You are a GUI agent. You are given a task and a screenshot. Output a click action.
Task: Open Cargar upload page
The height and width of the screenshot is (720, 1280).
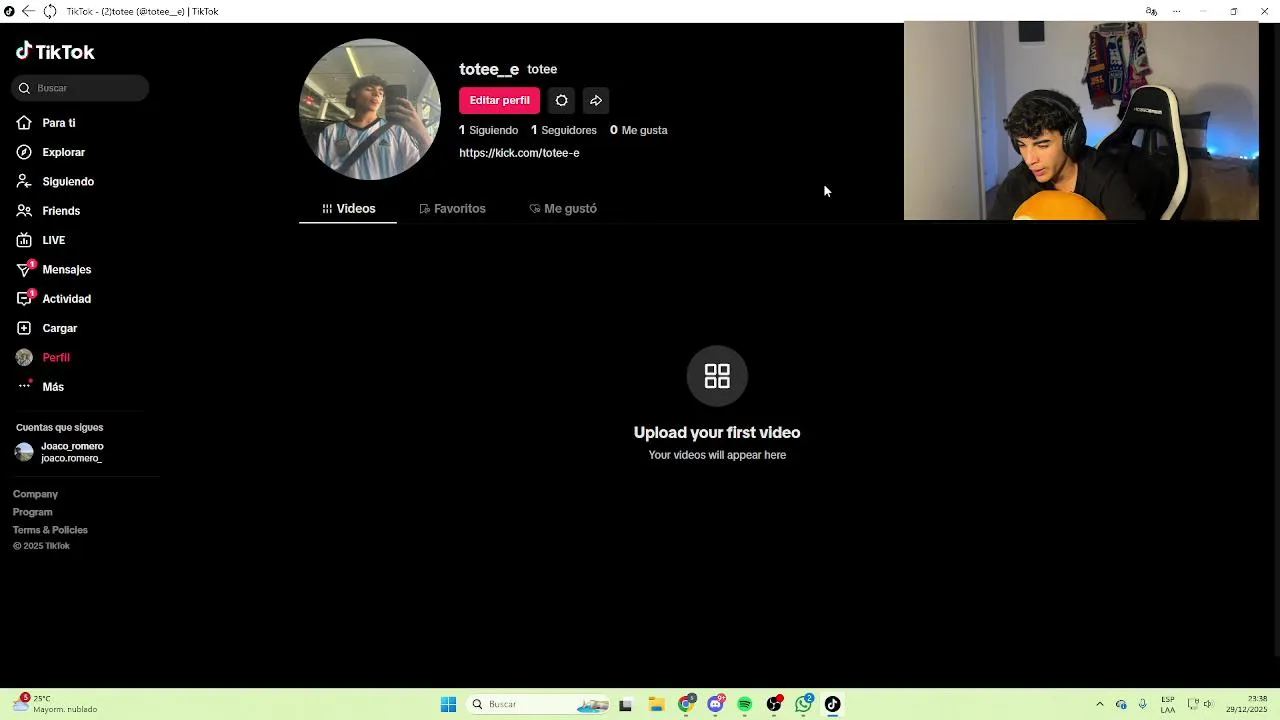(x=60, y=328)
